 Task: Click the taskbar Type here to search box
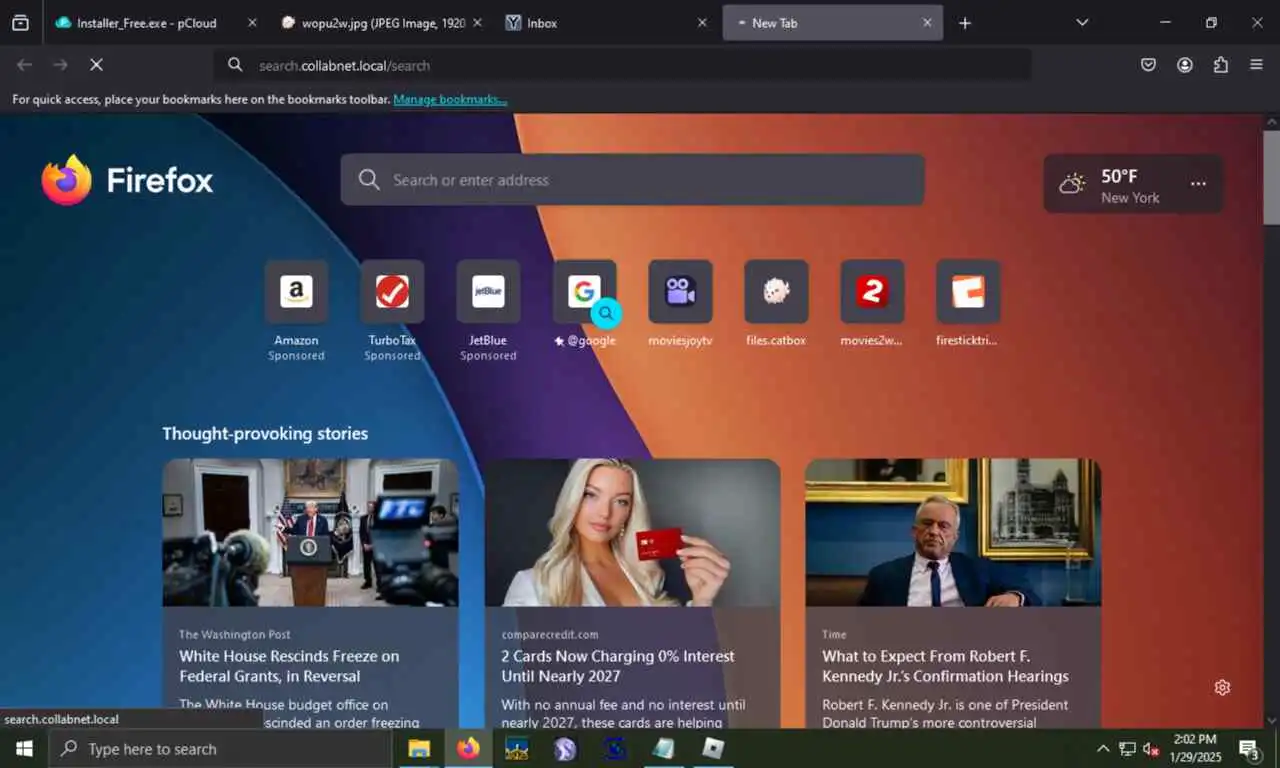(x=220, y=749)
